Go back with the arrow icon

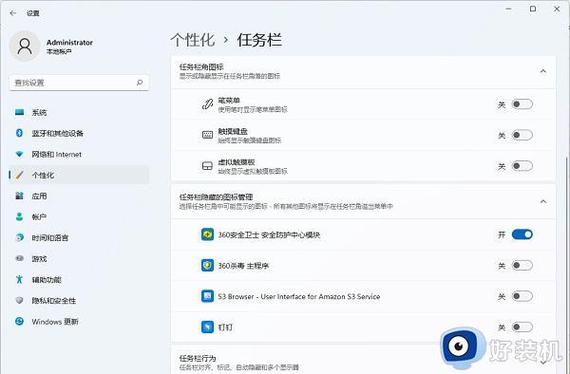pyautogui.click(x=13, y=13)
